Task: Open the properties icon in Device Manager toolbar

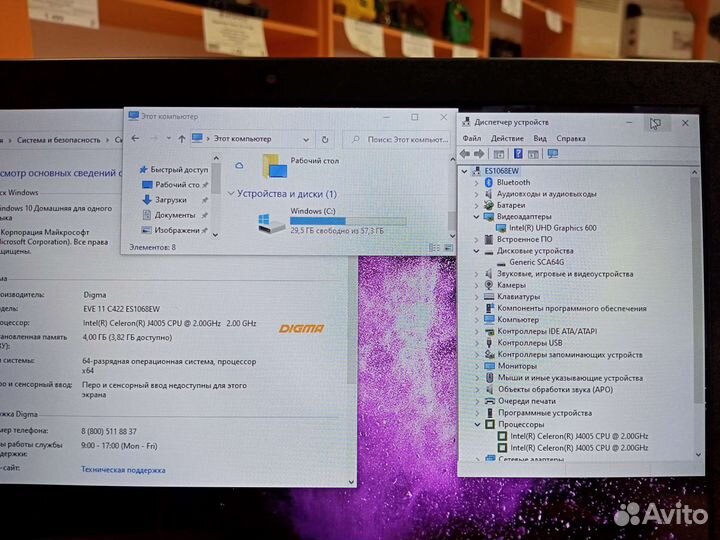Action: (x=499, y=154)
